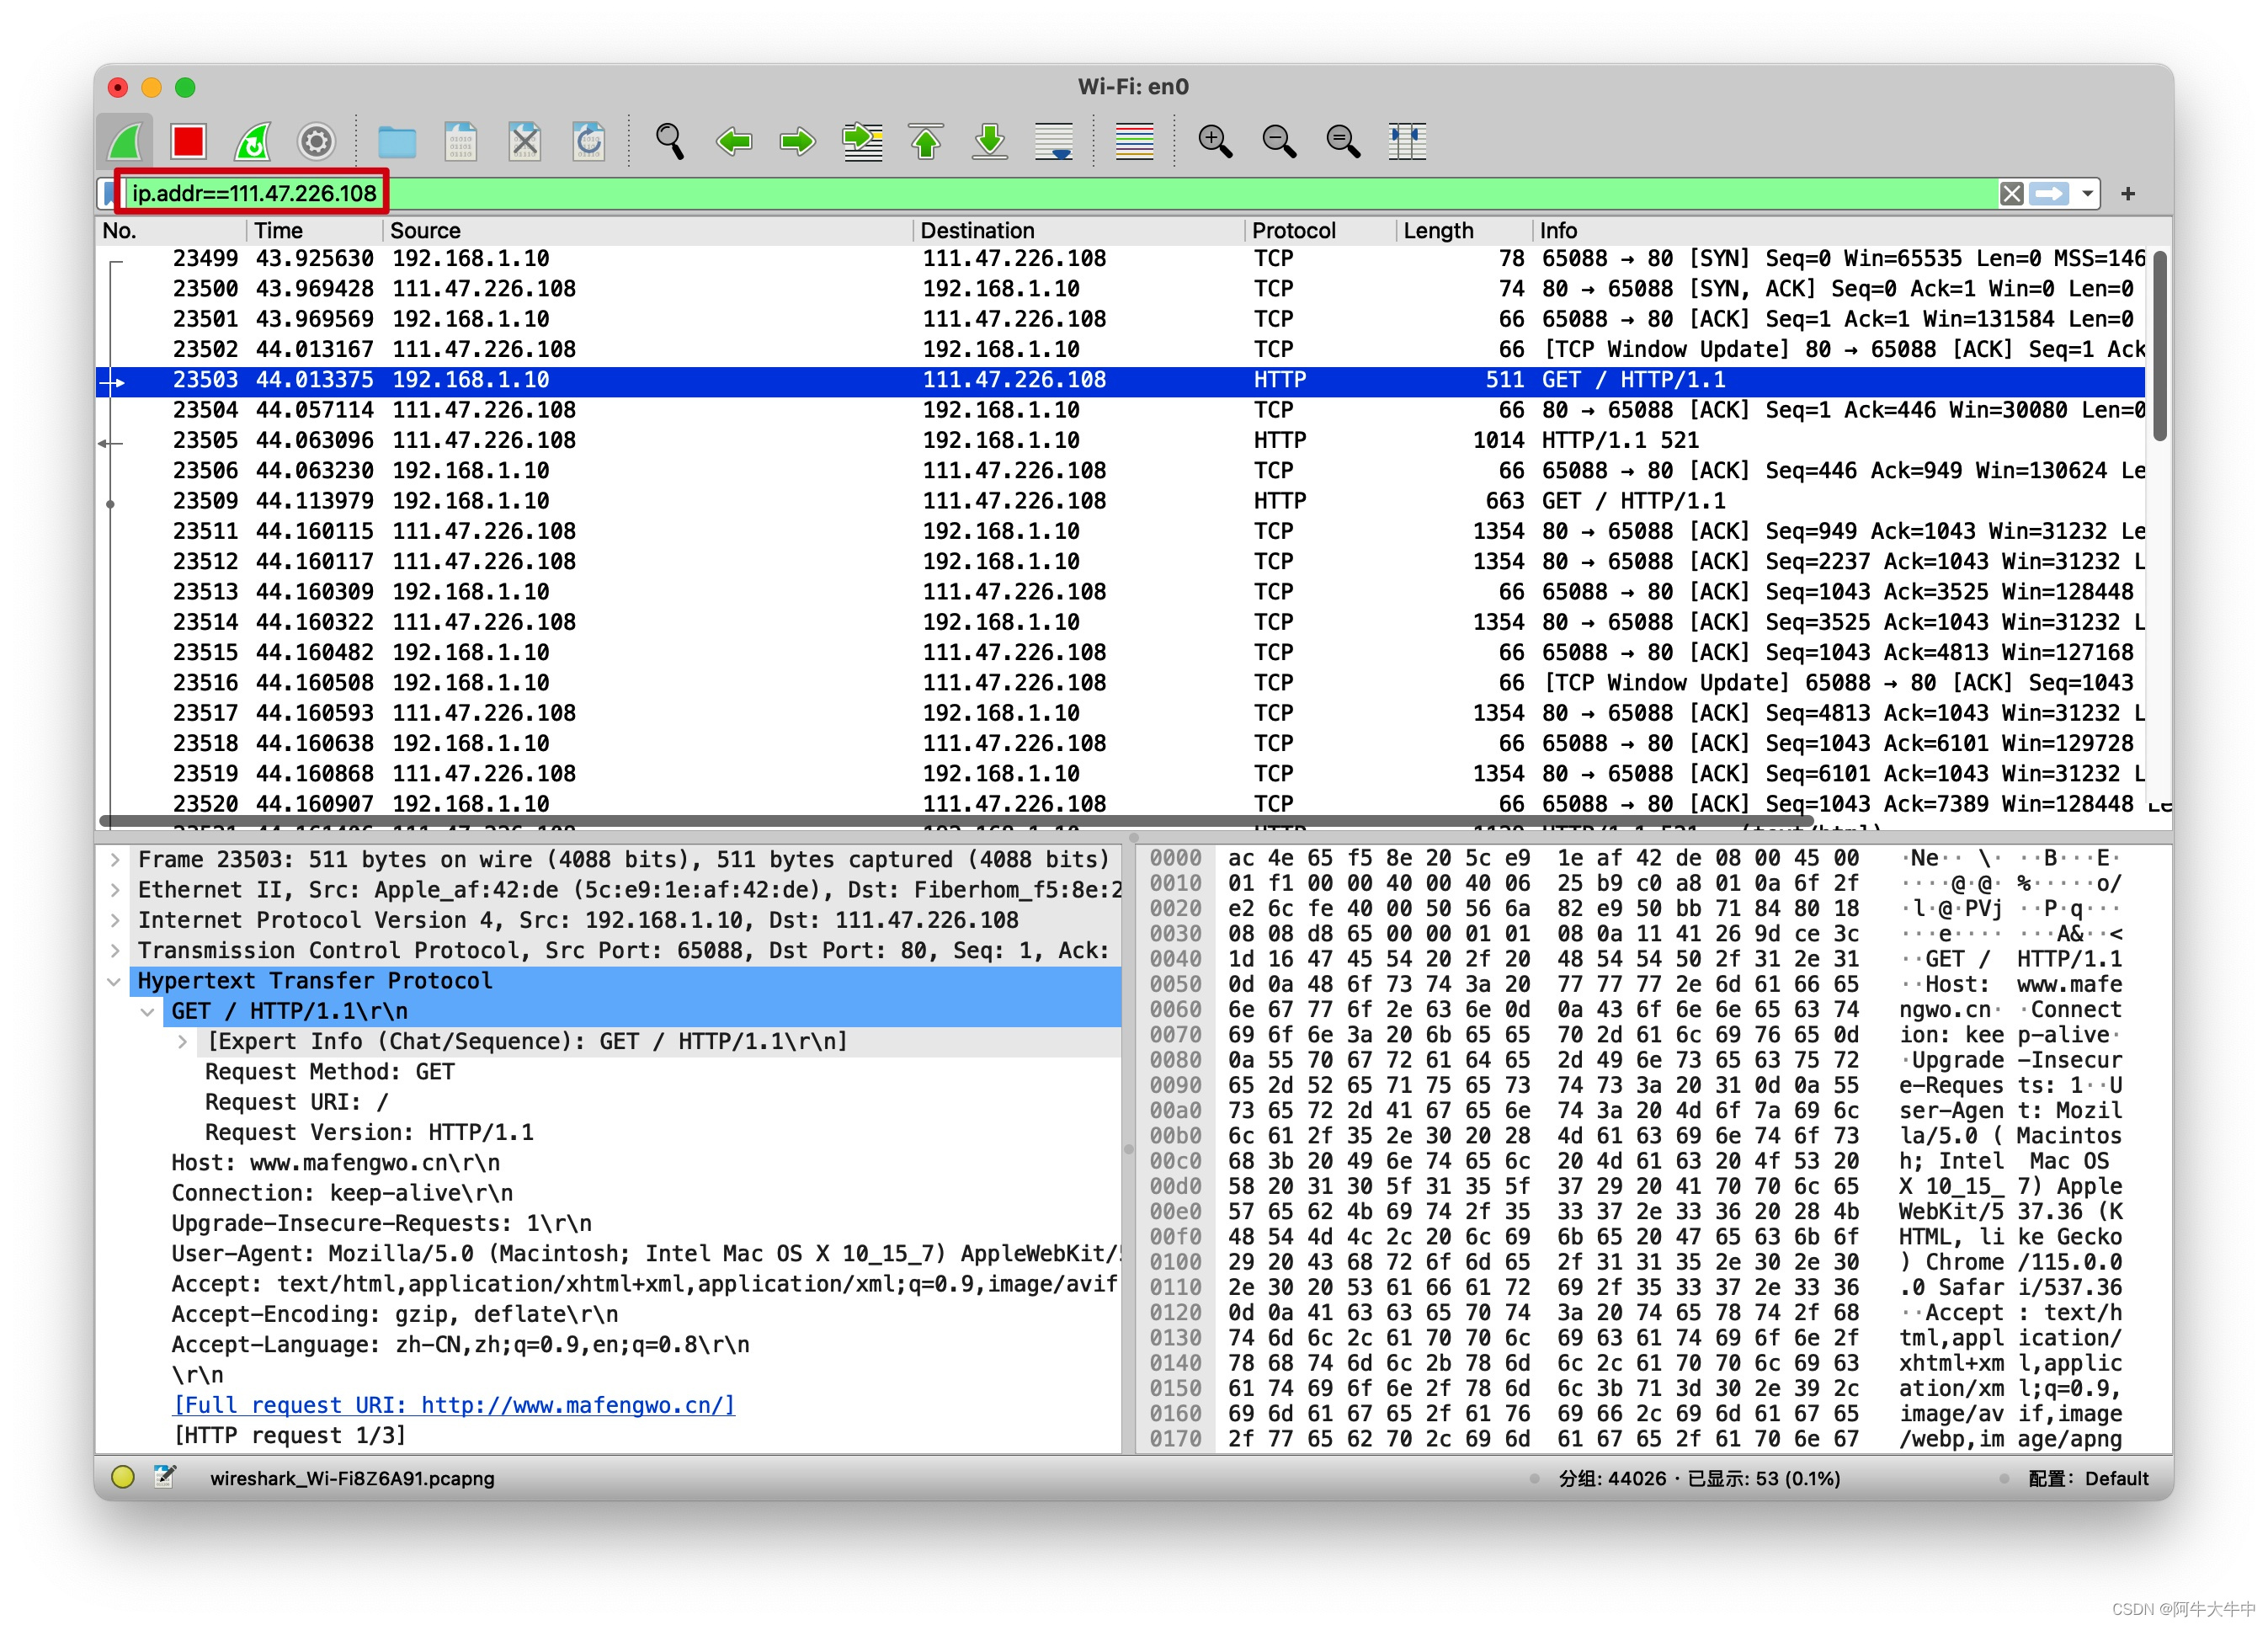Select the User-Agent header line
2268x1625 pixels.
pyautogui.click(x=646, y=1254)
